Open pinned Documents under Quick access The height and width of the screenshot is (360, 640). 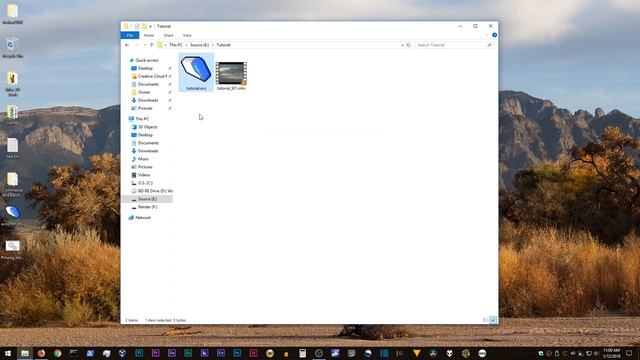(148, 84)
